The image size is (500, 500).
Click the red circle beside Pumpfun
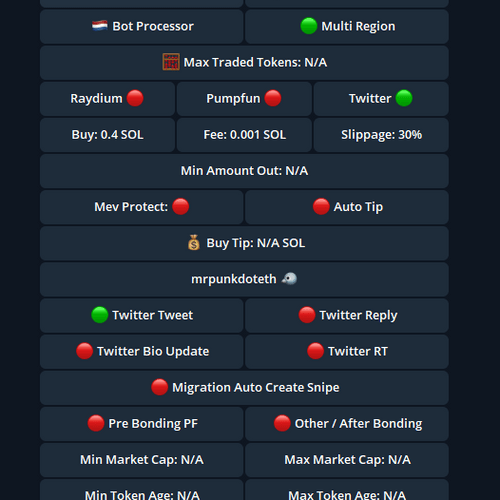pos(273,98)
